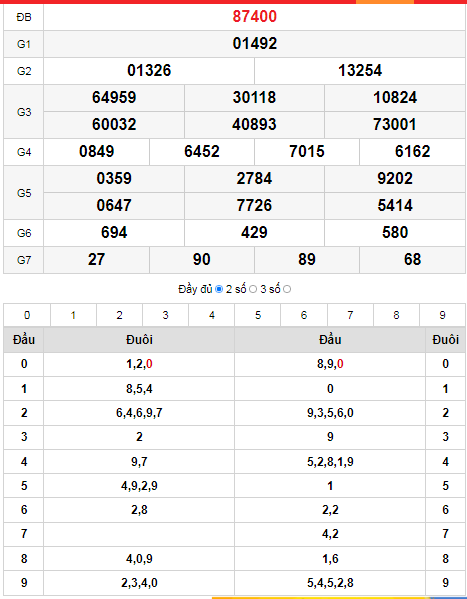Click the G2 number 01326
The width and height of the screenshot is (467, 599).
click(149, 71)
